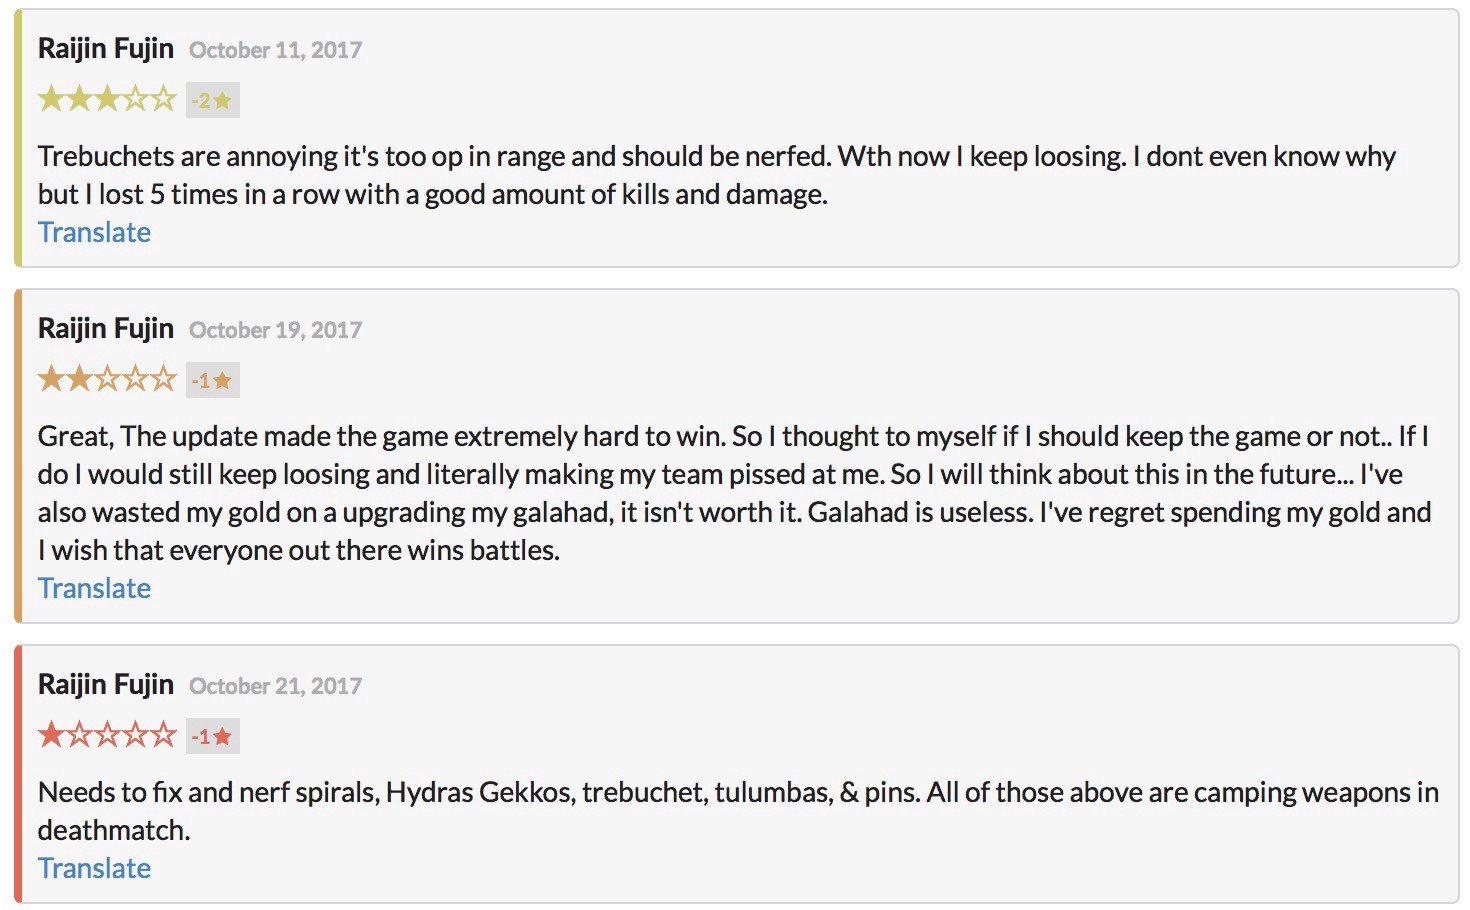Click the one-star rating on the October 21 review

point(107,736)
